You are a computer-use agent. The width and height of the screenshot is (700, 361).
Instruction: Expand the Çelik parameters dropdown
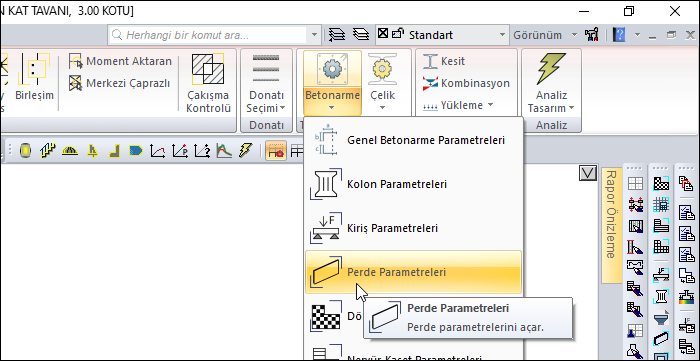click(383, 107)
